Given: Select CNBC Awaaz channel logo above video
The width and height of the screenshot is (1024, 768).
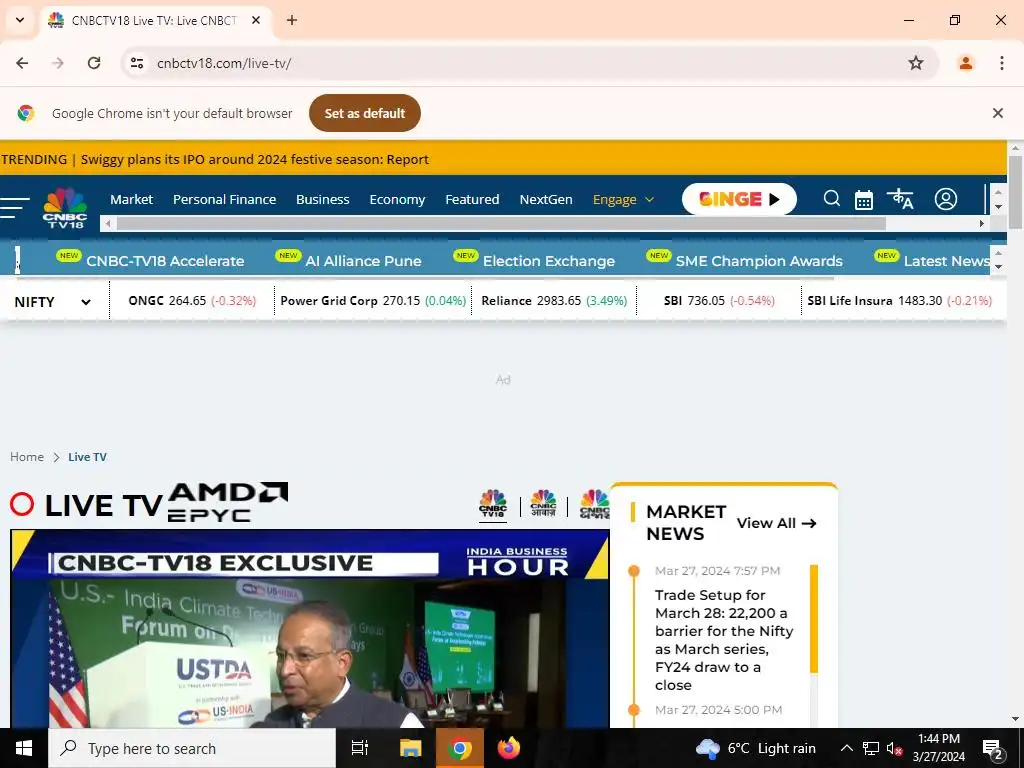Looking at the screenshot, I should tap(543, 504).
